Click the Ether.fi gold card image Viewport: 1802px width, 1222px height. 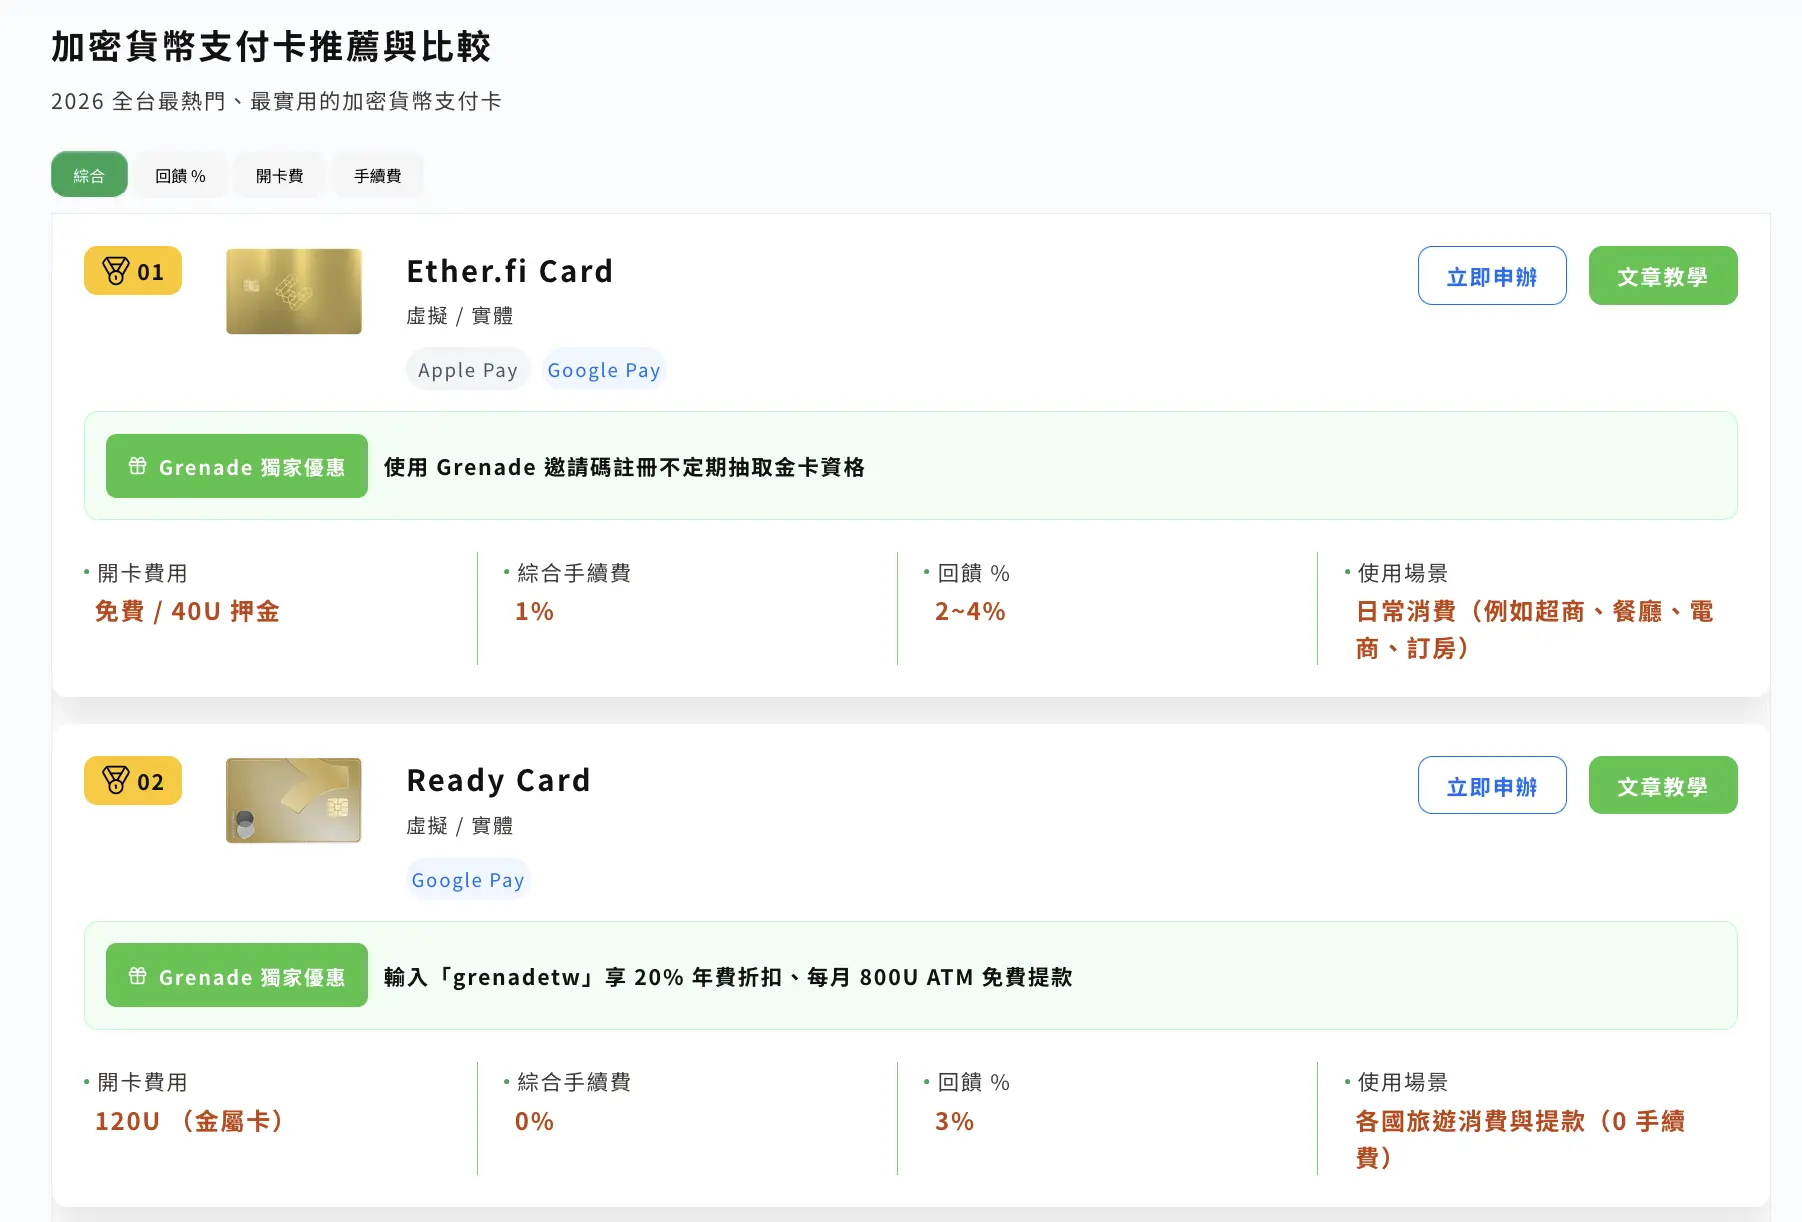294,291
